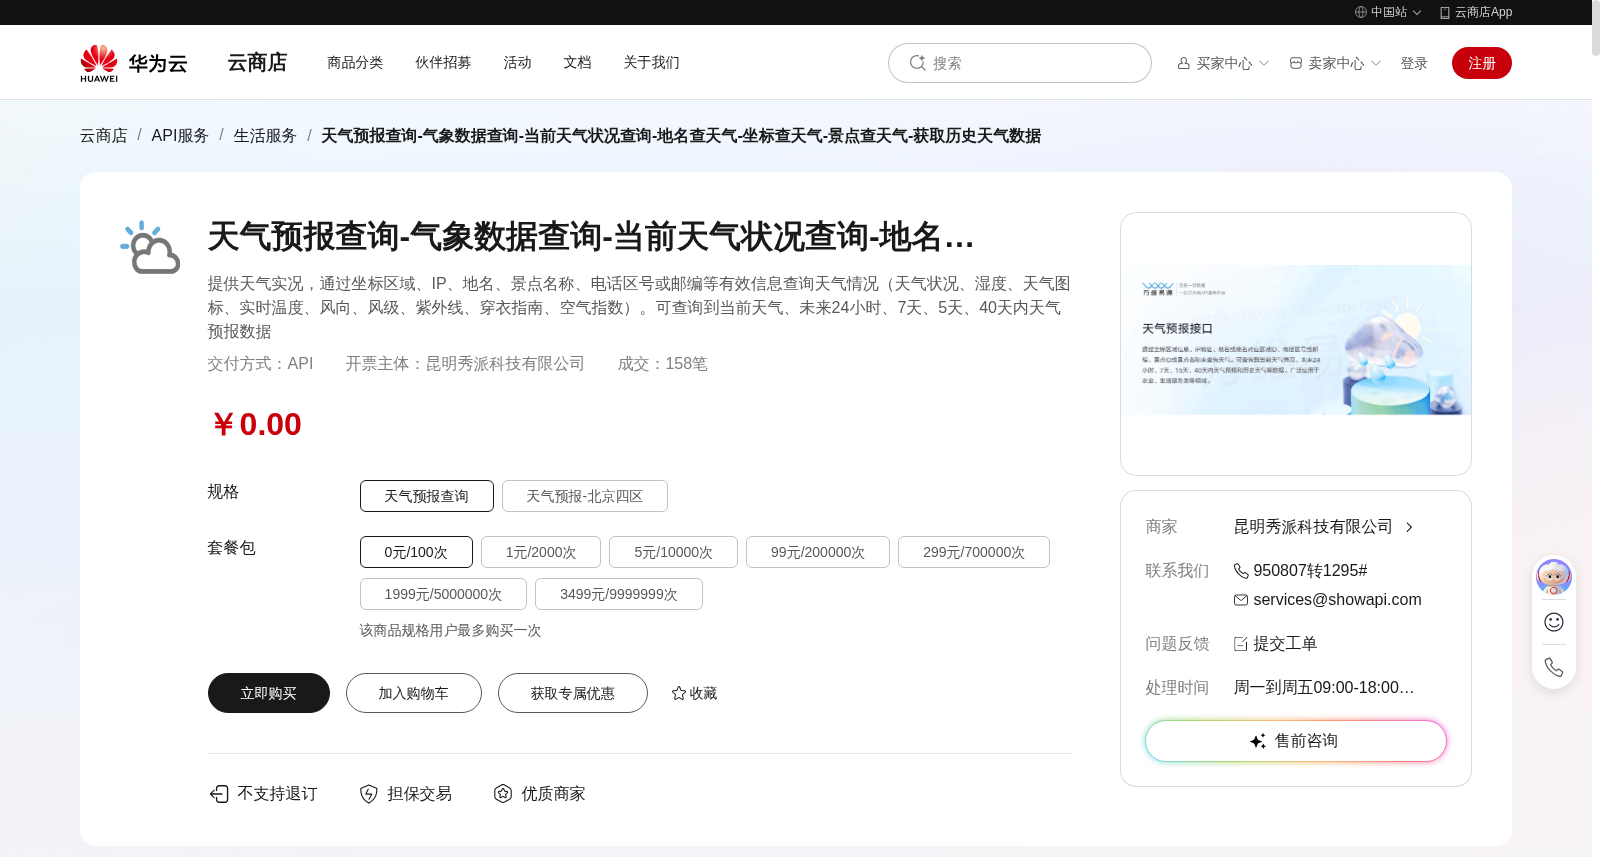Viewport: 1600px width, 857px height.
Task: Select the 天气预报查询 specification
Action: [x=427, y=496]
